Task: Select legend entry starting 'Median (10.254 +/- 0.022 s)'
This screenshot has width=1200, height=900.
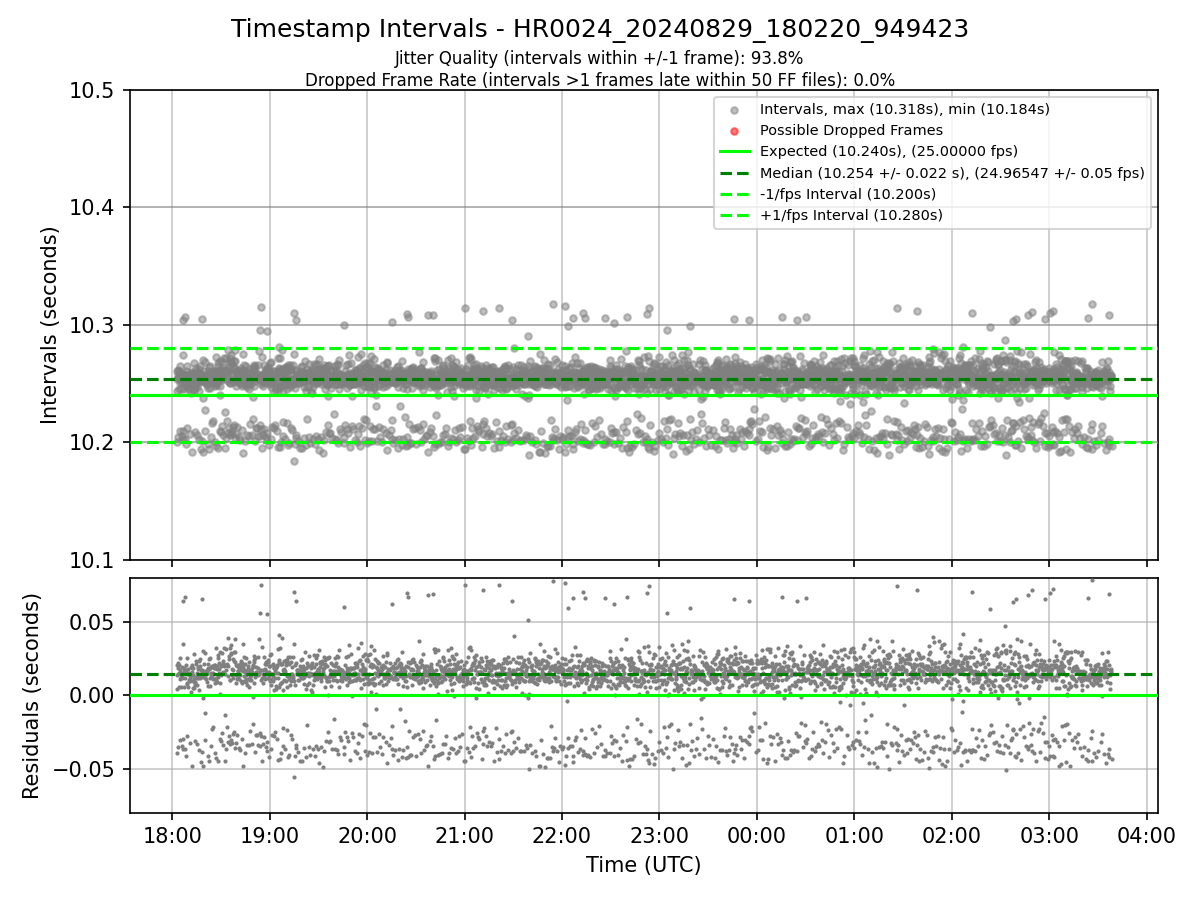Action: tap(952, 173)
